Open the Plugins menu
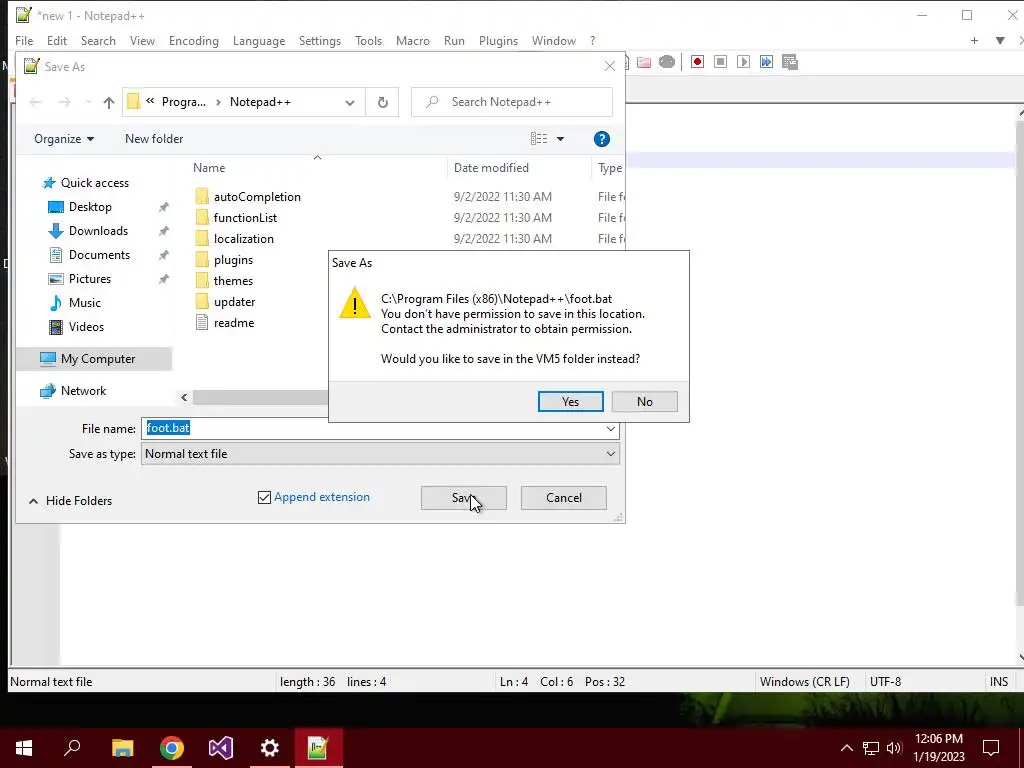Viewport: 1024px width, 768px height. pyautogui.click(x=498, y=40)
